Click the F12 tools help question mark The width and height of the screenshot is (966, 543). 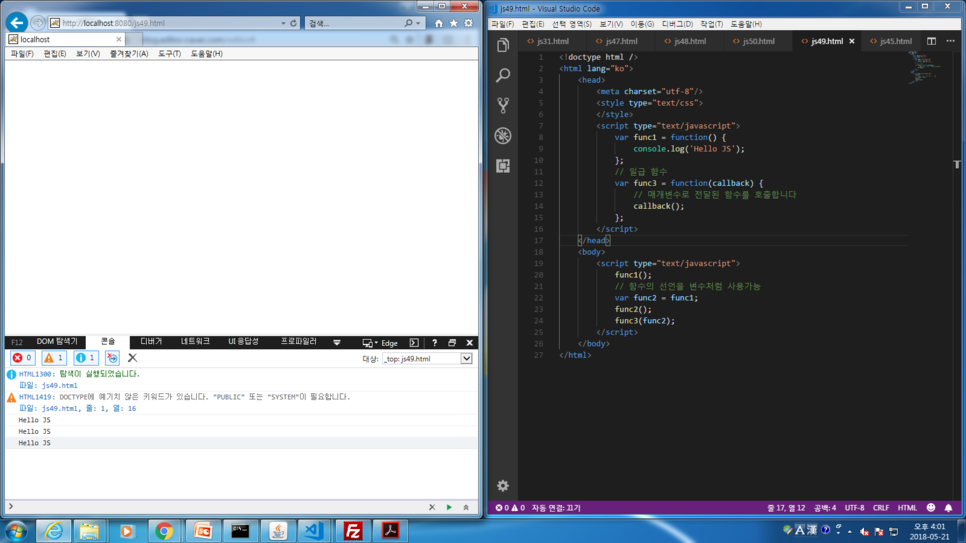[434, 343]
